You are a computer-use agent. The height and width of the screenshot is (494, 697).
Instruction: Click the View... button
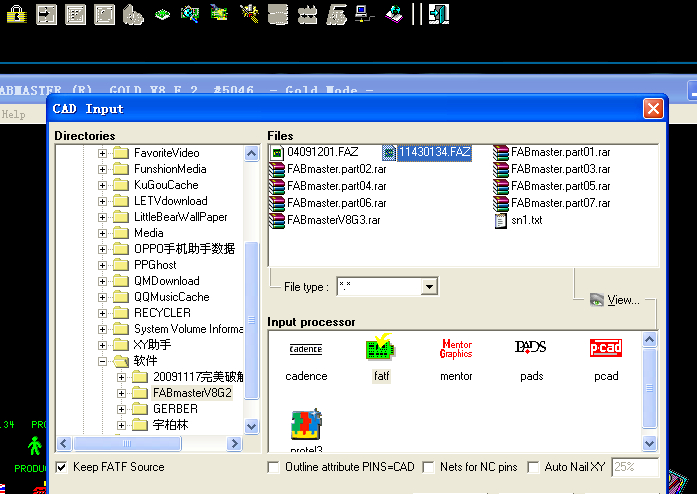(x=615, y=300)
